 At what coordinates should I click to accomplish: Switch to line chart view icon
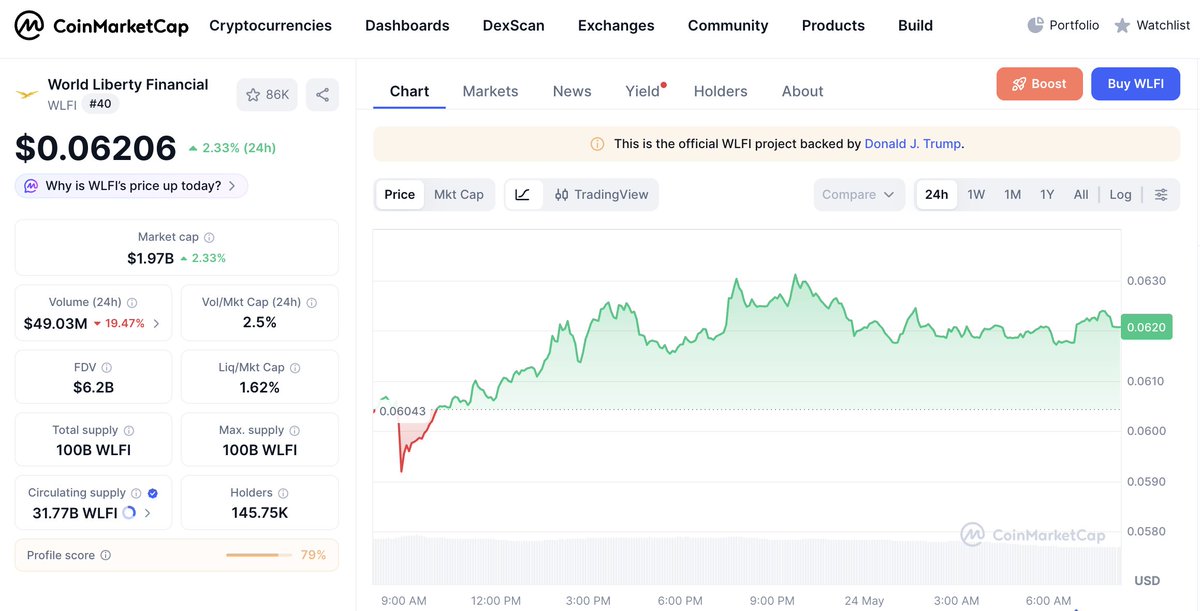pos(523,195)
